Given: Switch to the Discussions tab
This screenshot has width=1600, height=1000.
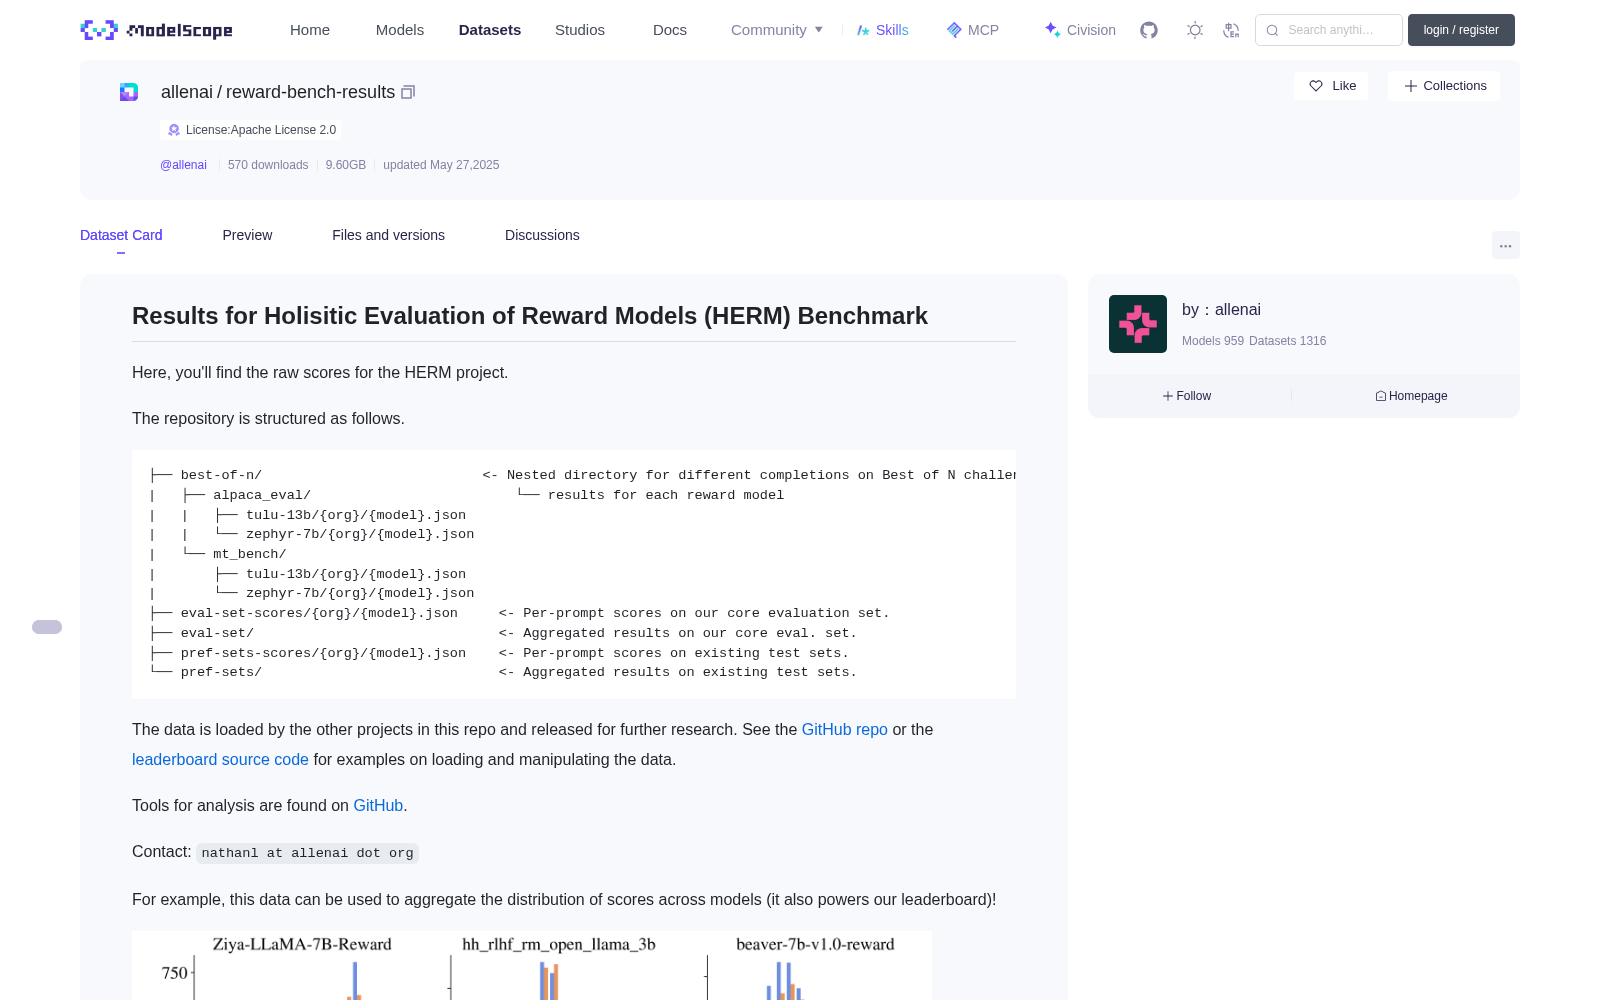Looking at the screenshot, I should 542,235.
